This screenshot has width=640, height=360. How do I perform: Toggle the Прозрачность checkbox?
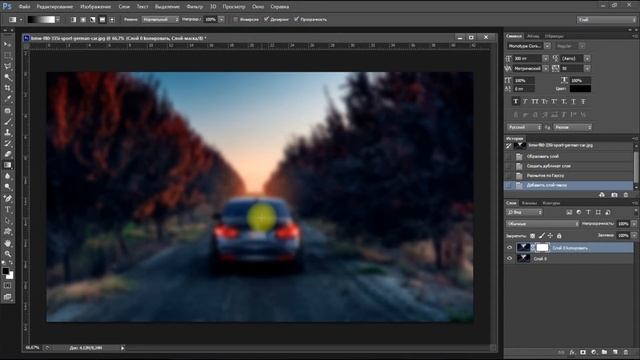pos(296,19)
